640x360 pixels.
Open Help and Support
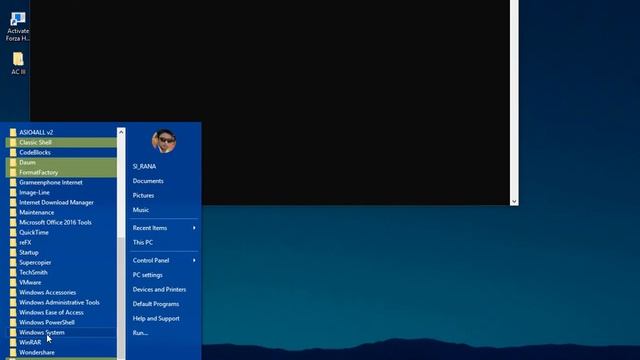click(x=156, y=318)
